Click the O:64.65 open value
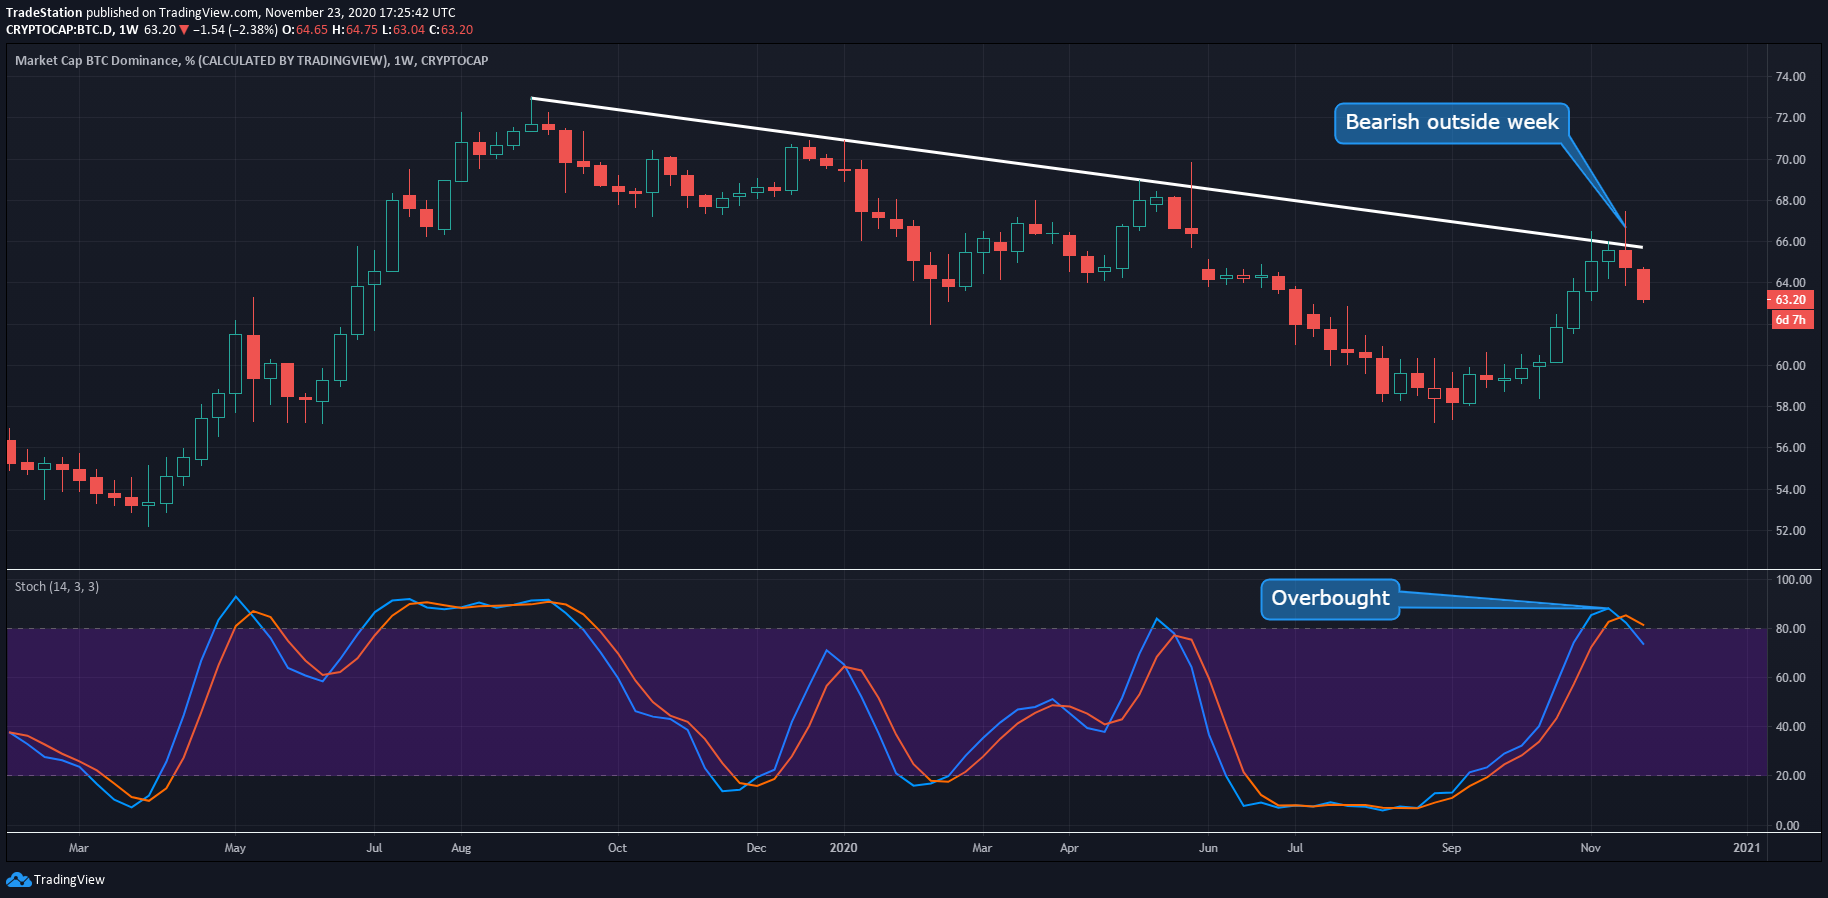Image resolution: width=1828 pixels, height=898 pixels. (x=305, y=30)
